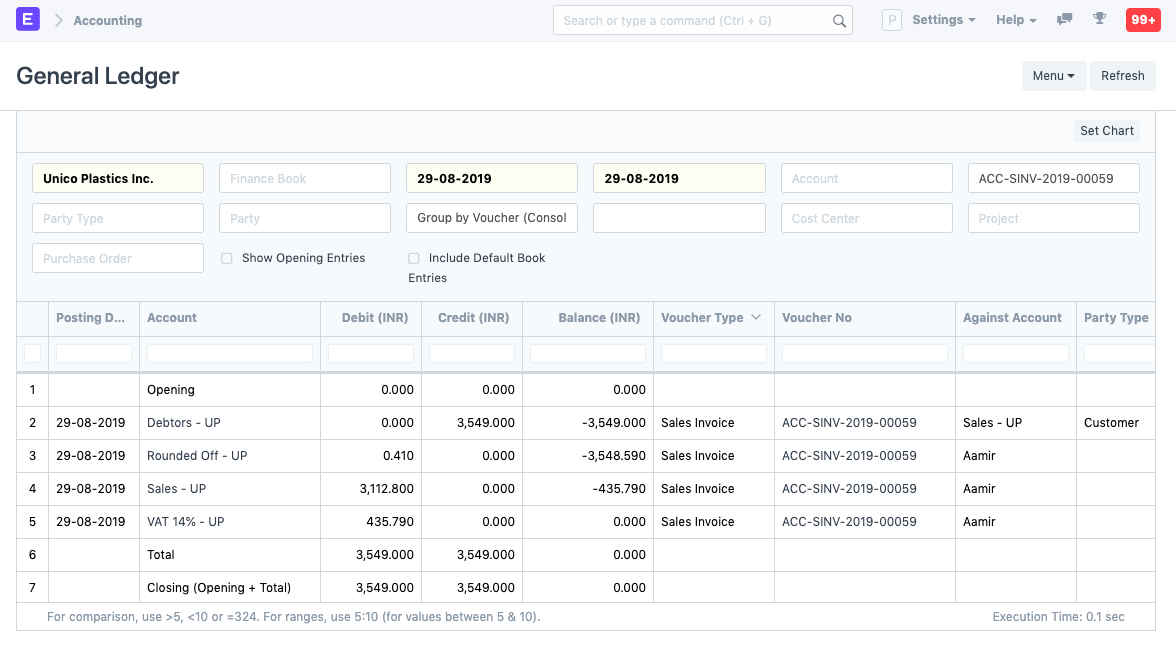Click the Set Chart button

(x=1106, y=130)
